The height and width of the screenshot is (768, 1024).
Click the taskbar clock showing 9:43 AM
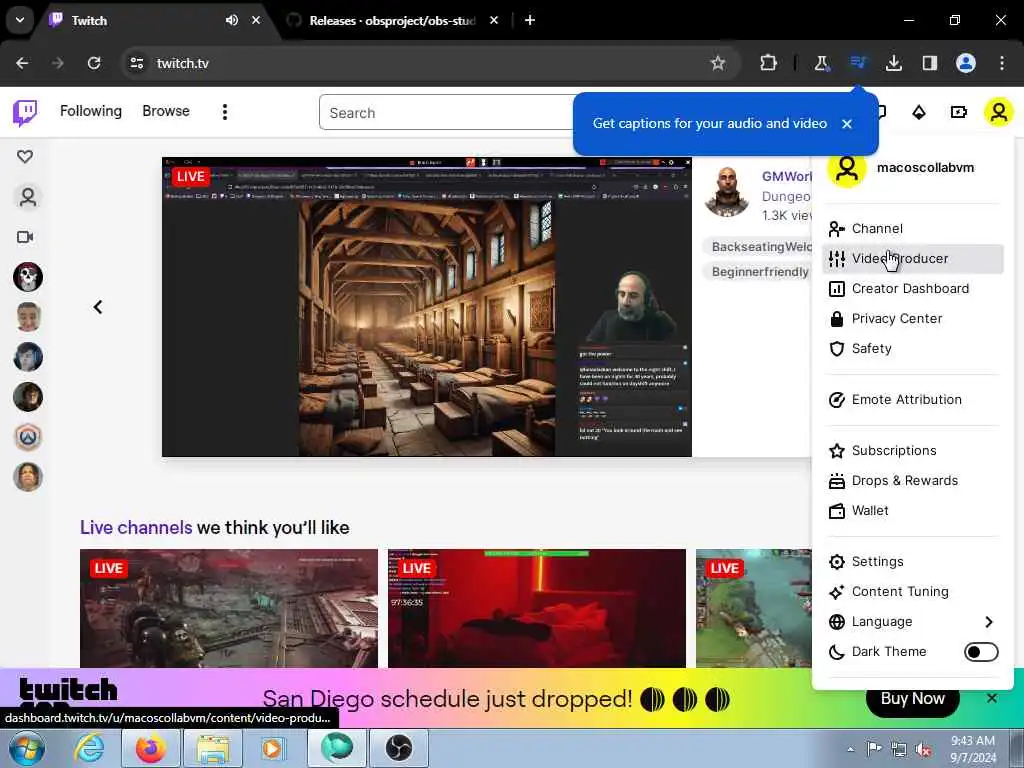pyautogui.click(x=973, y=749)
